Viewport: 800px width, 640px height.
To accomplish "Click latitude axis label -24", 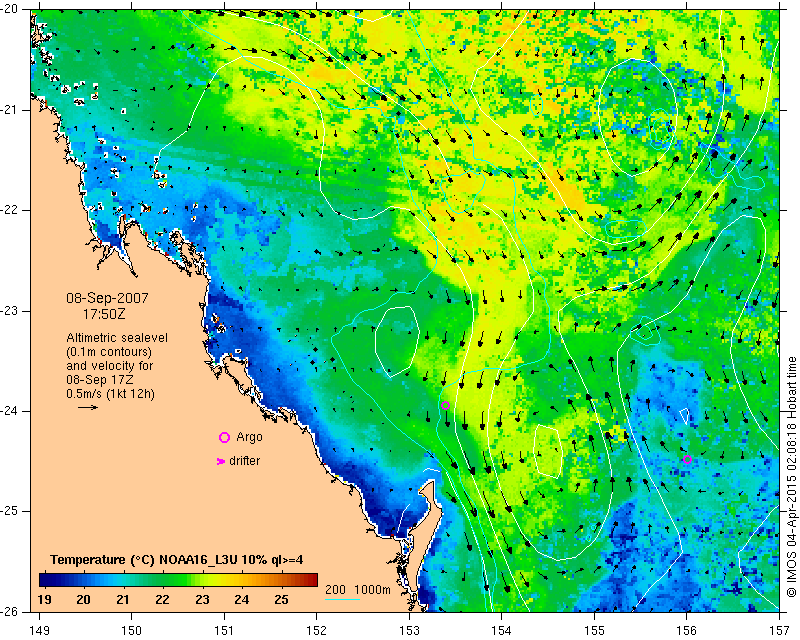I will (11, 411).
